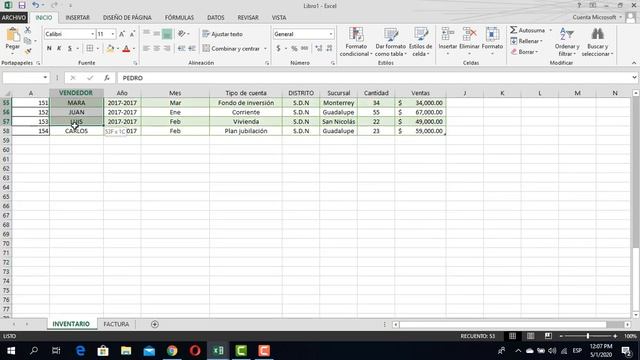Click the Format Painter brush icon

[28, 51]
